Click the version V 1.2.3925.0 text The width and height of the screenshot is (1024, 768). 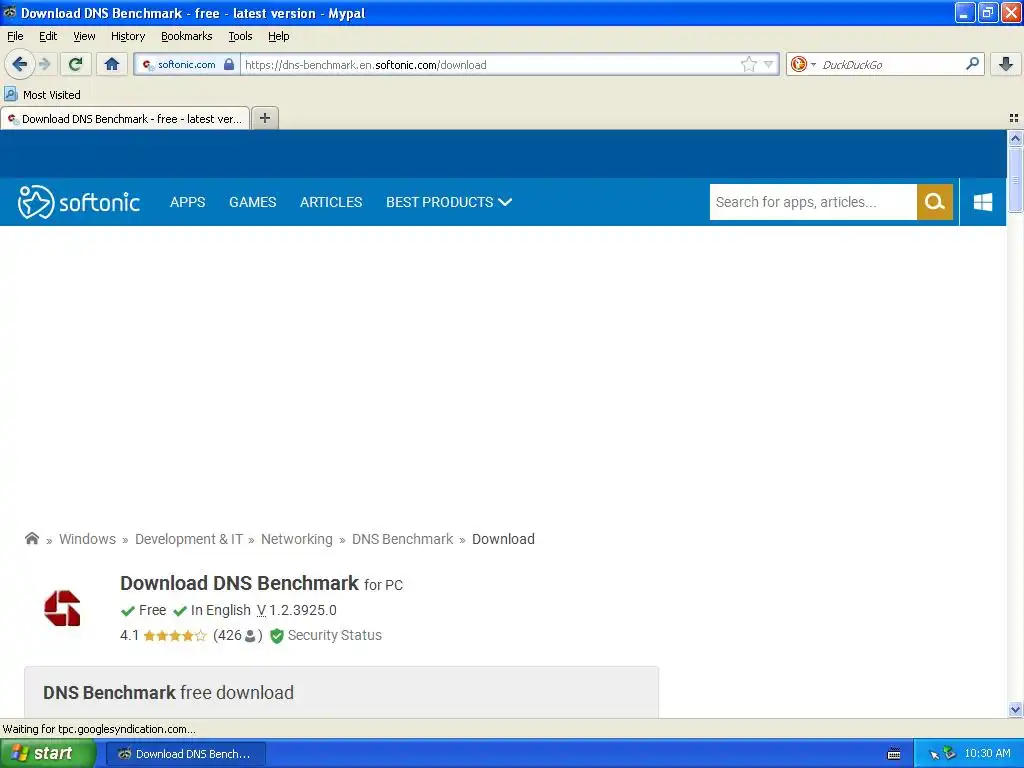[296, 610]
